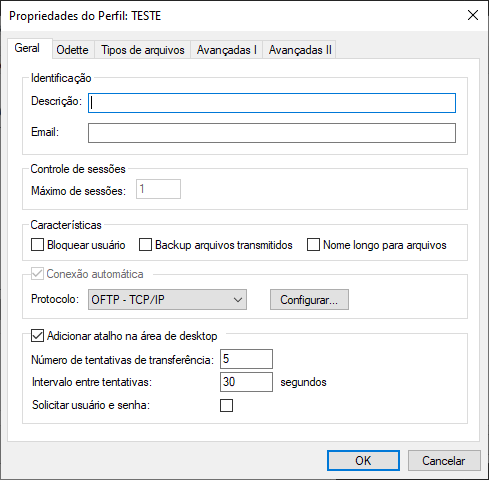Confirm the dialog with OK
This screenshot has height=480, width=489.
point(363,461)
